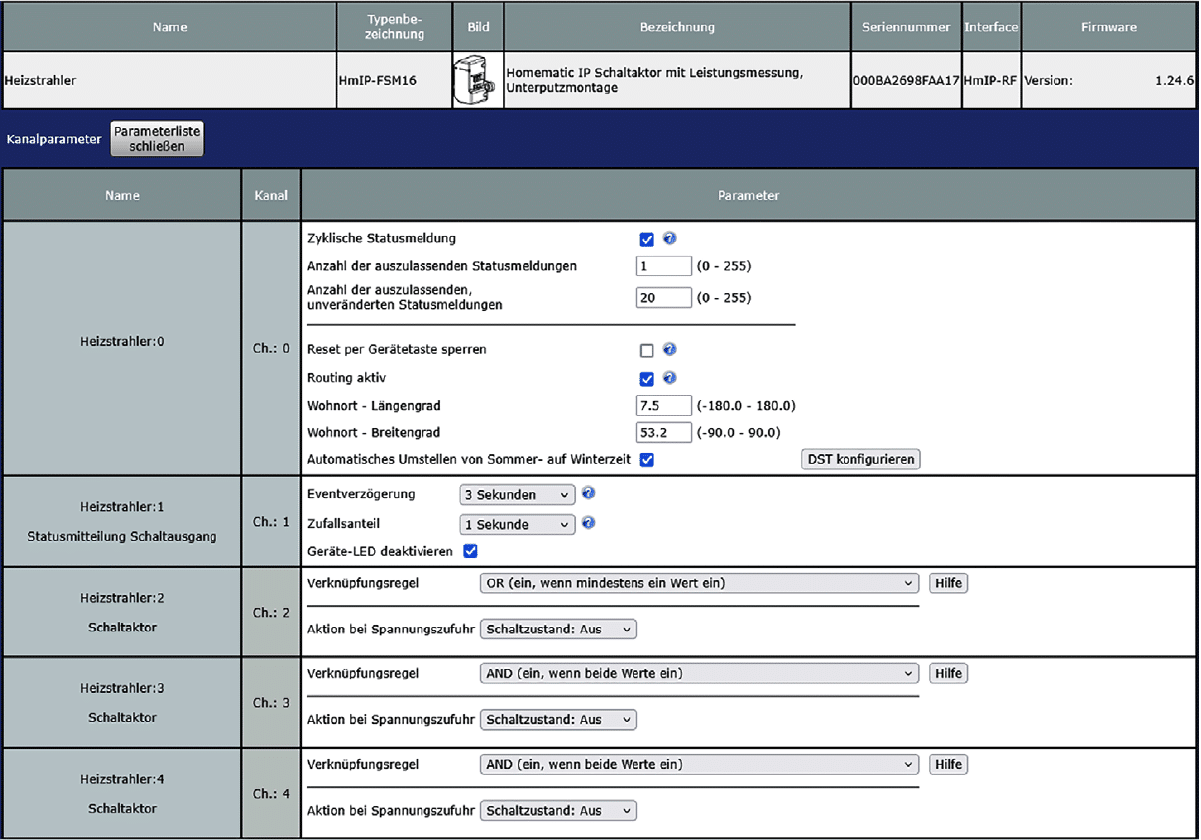
Task: Click Wohnort Breitengrad input field
Action: (664, 433)
